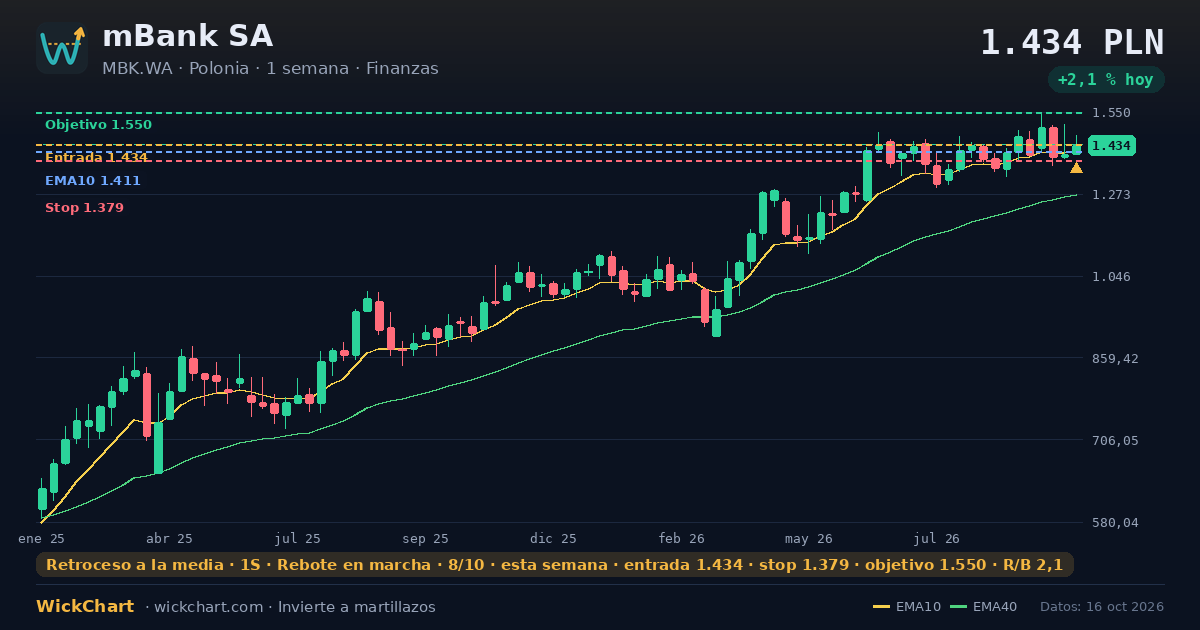The width and height of the screenshot is (1200, 630).
Task: Select the "mBank SA" title
Action: (x=187, y=36)
